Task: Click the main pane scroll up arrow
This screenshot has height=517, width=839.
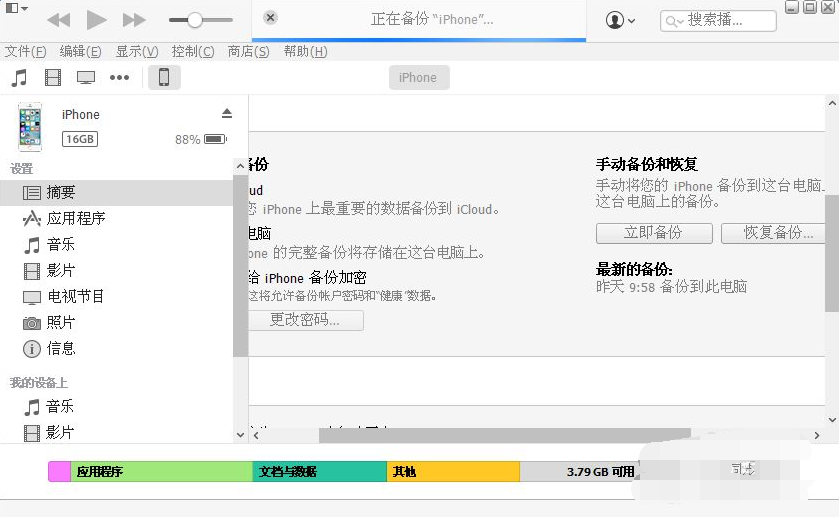Action: point(832,103)
